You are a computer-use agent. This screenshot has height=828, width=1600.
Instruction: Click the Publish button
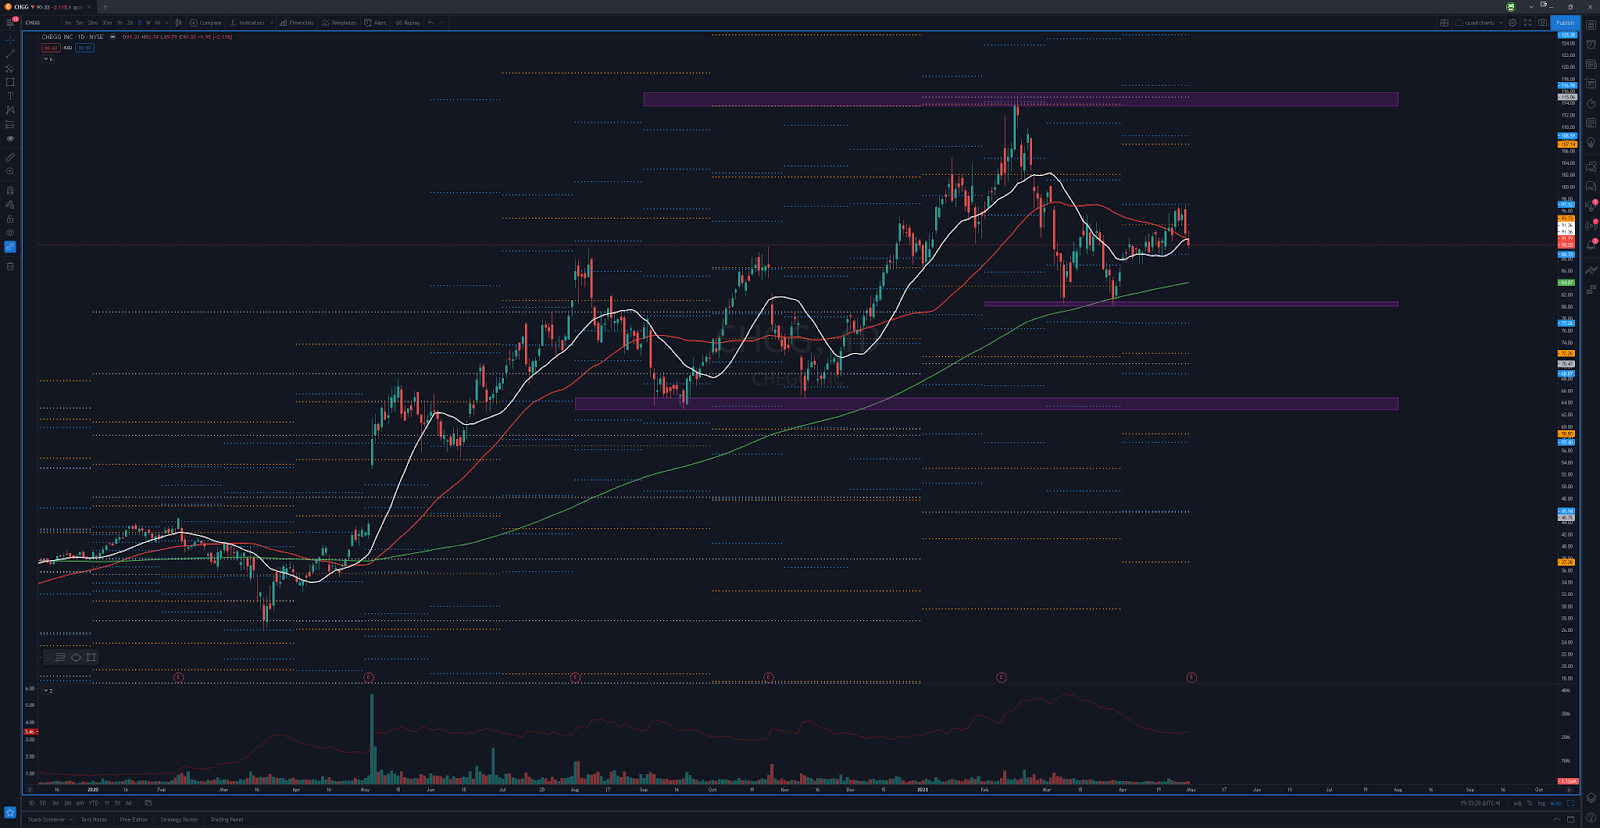[x=1565, y=22]
